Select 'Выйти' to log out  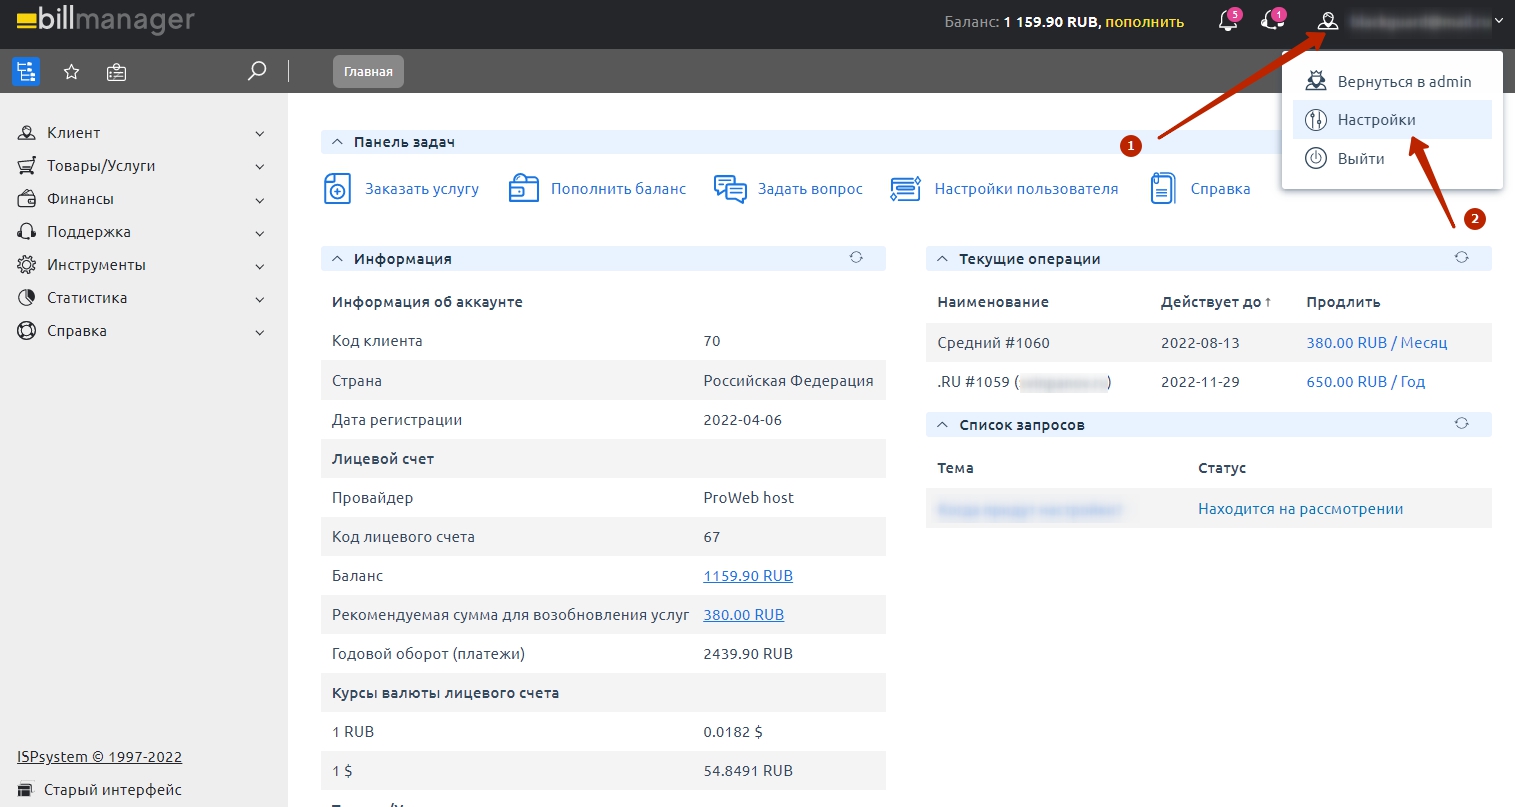tap(1392, 159)
